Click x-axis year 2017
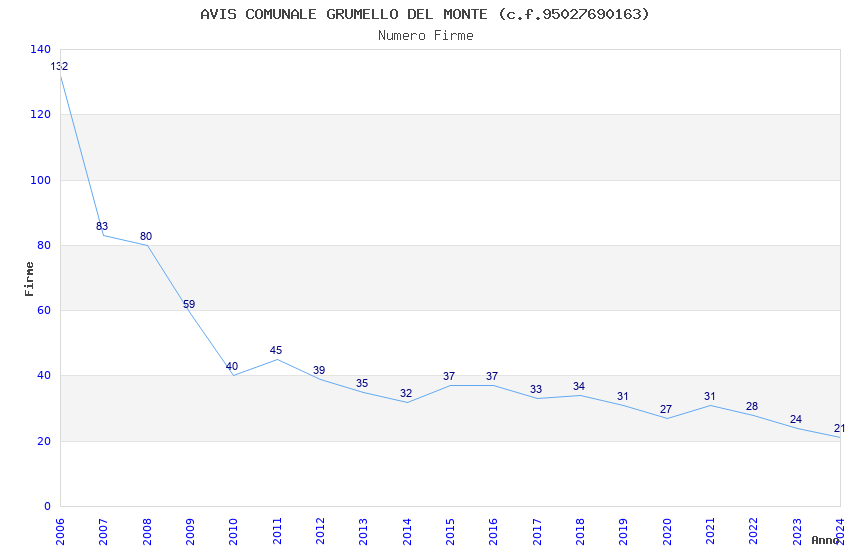The image size is (850, 550). [x=537, y=531]
